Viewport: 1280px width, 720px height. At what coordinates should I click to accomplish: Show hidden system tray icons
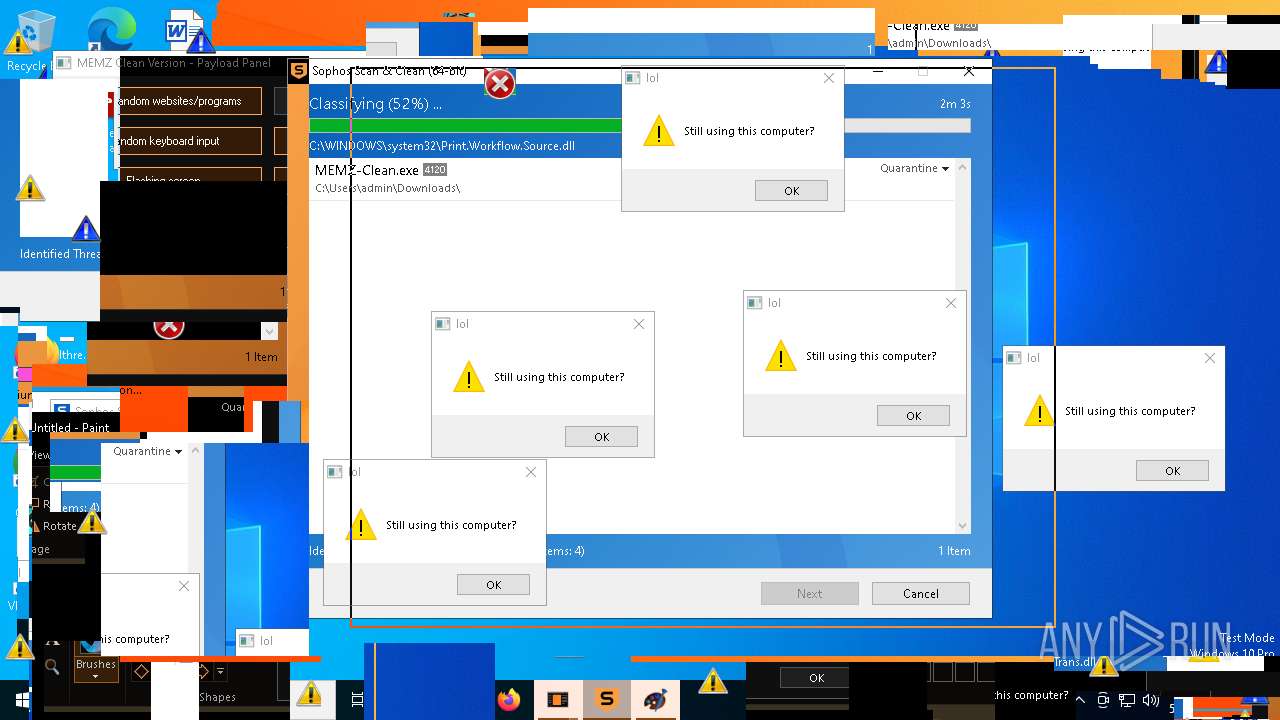[1081, 700]
